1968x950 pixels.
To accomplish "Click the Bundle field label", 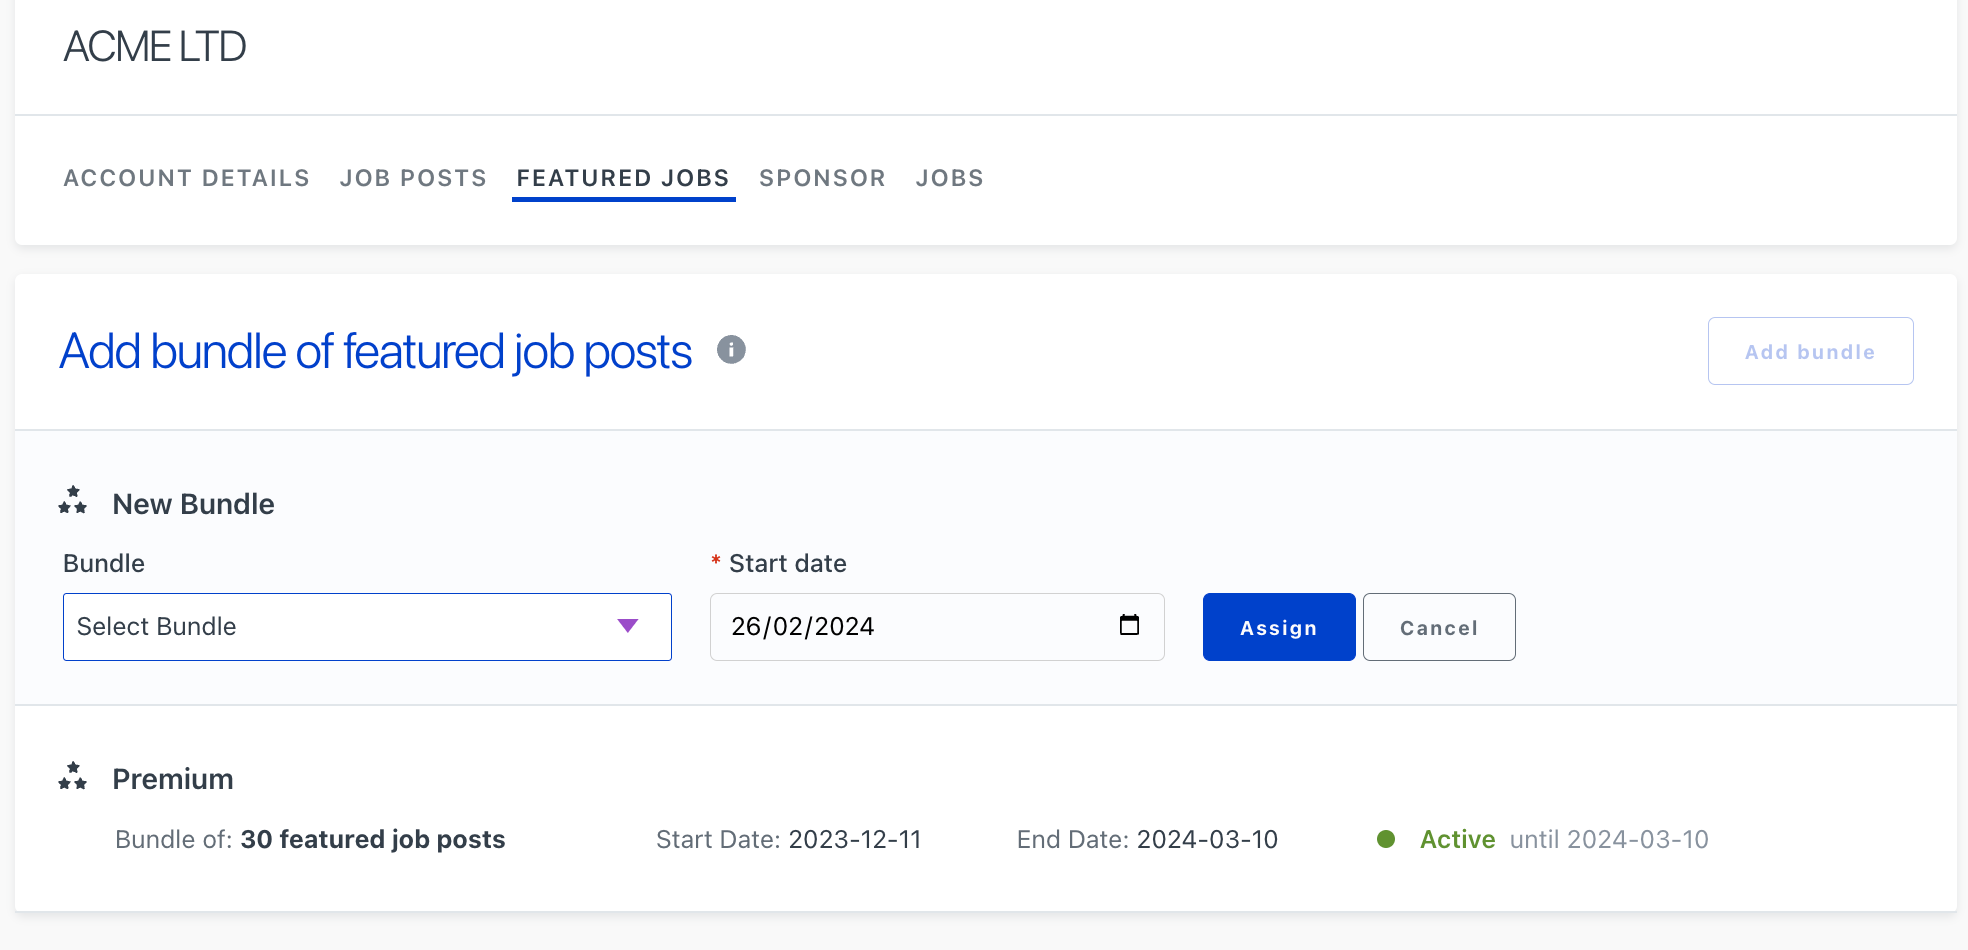I will [104, 563].
